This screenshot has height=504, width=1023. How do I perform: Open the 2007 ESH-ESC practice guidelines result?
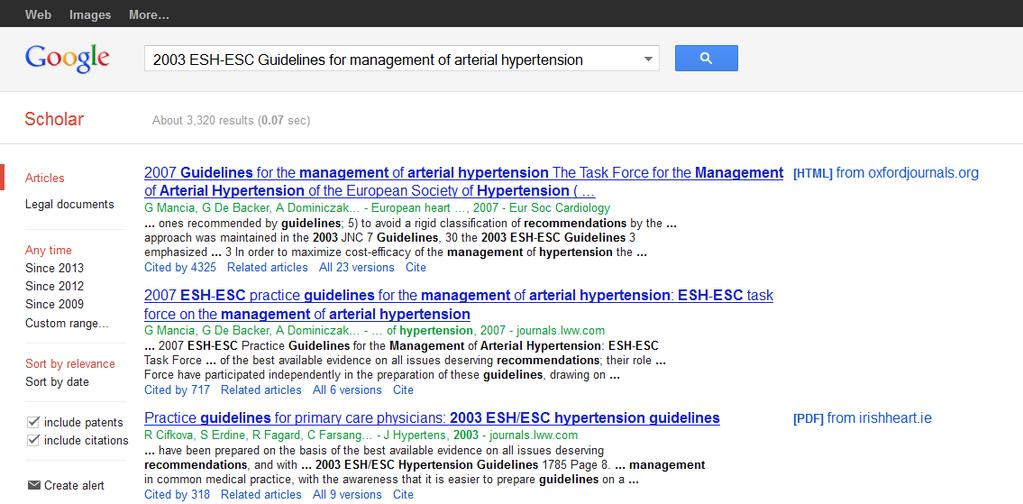coord(459,304)
